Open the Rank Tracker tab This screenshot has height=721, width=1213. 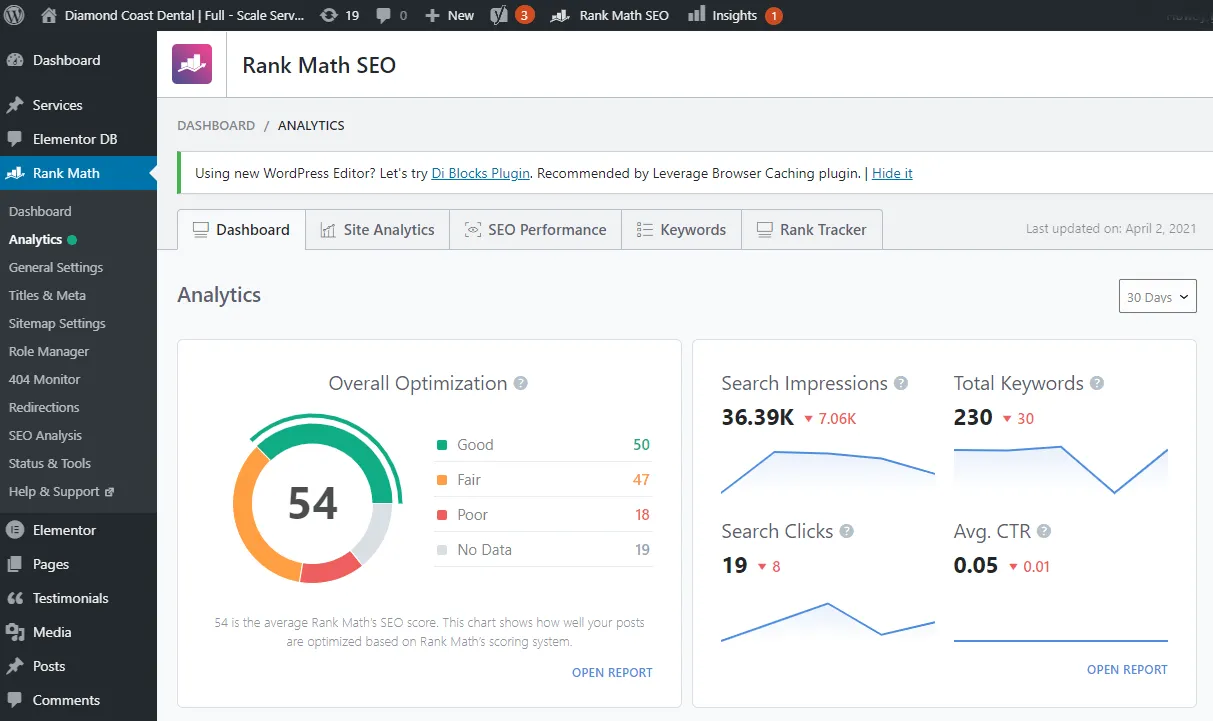coord(811,229)
